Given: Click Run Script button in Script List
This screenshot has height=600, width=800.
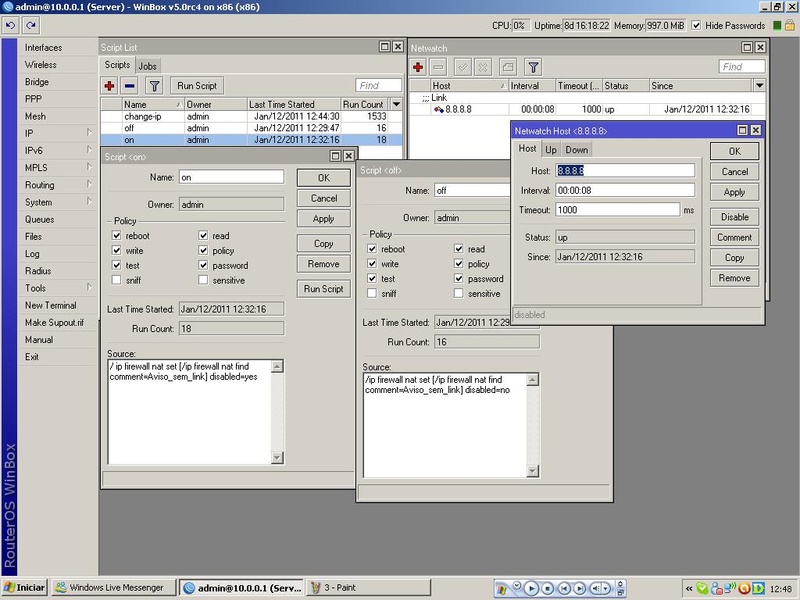Looking at the screenshot, I should pyautogui.click(x=195, y=86).
